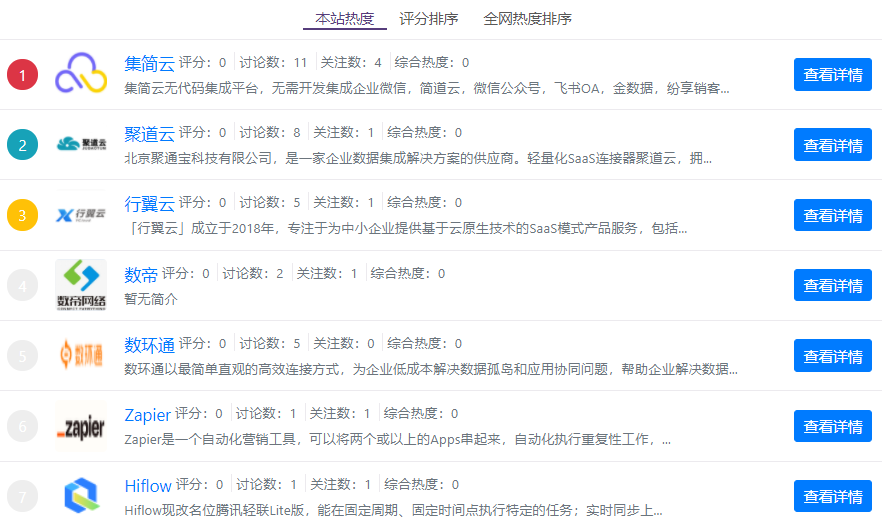Click the Hiflow hexagon logo
The width and height of the screenshot is (882, 524).
81,495
